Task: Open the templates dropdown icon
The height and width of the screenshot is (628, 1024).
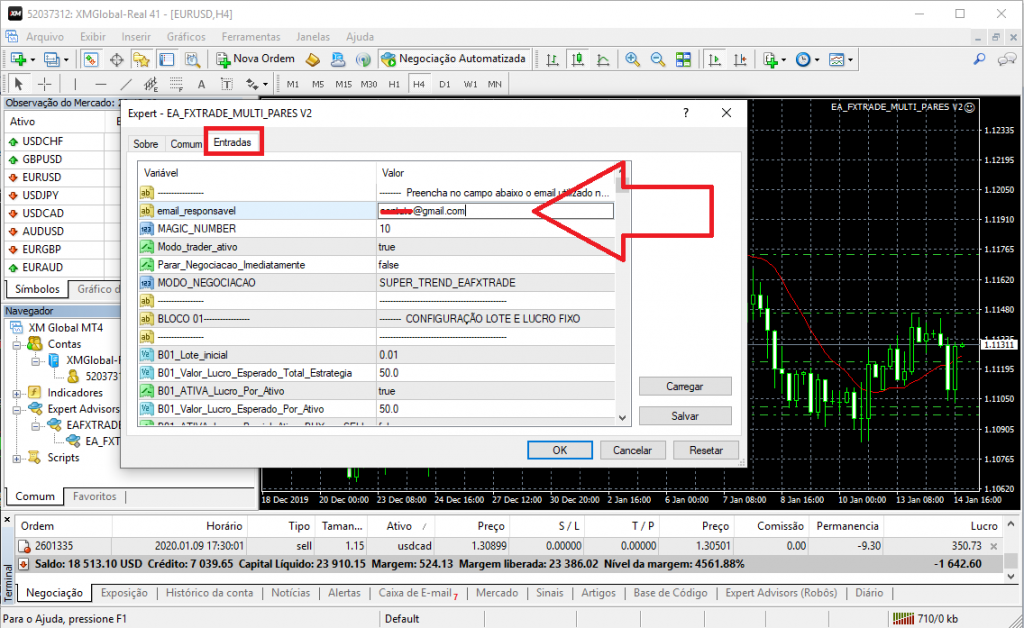Action: 840,59
